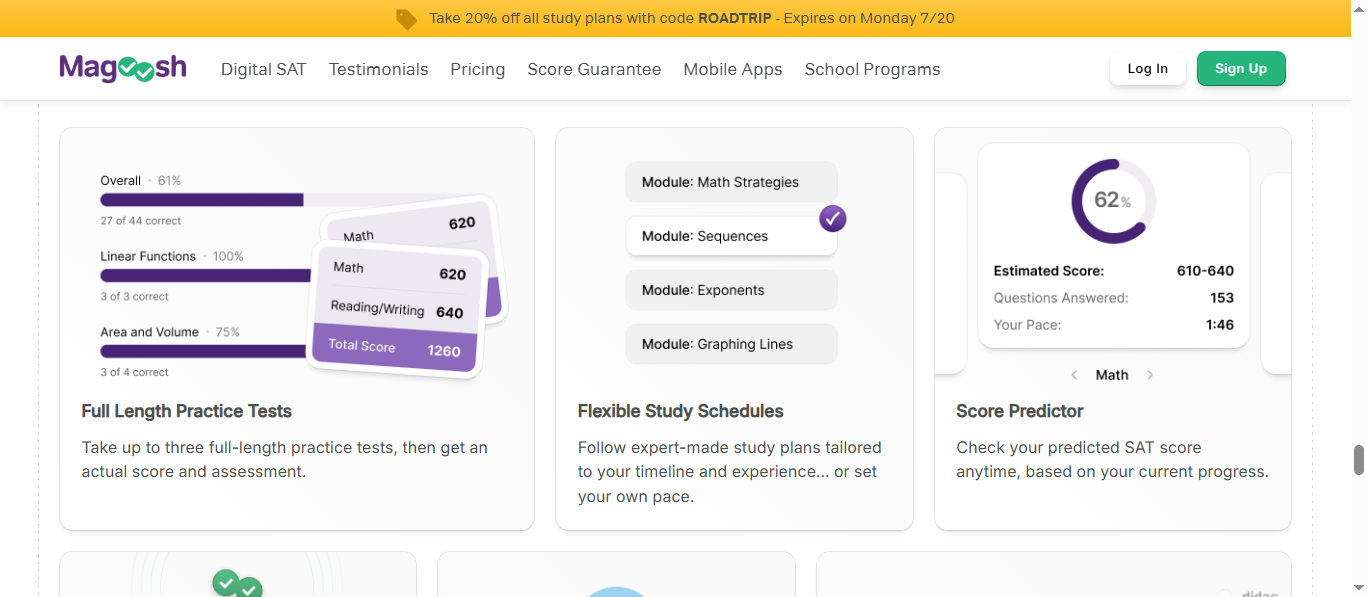Click the price tag icon in promo banner
Image resolution: width=1367 pixels, height=597 pixels.
click(406, 19)
